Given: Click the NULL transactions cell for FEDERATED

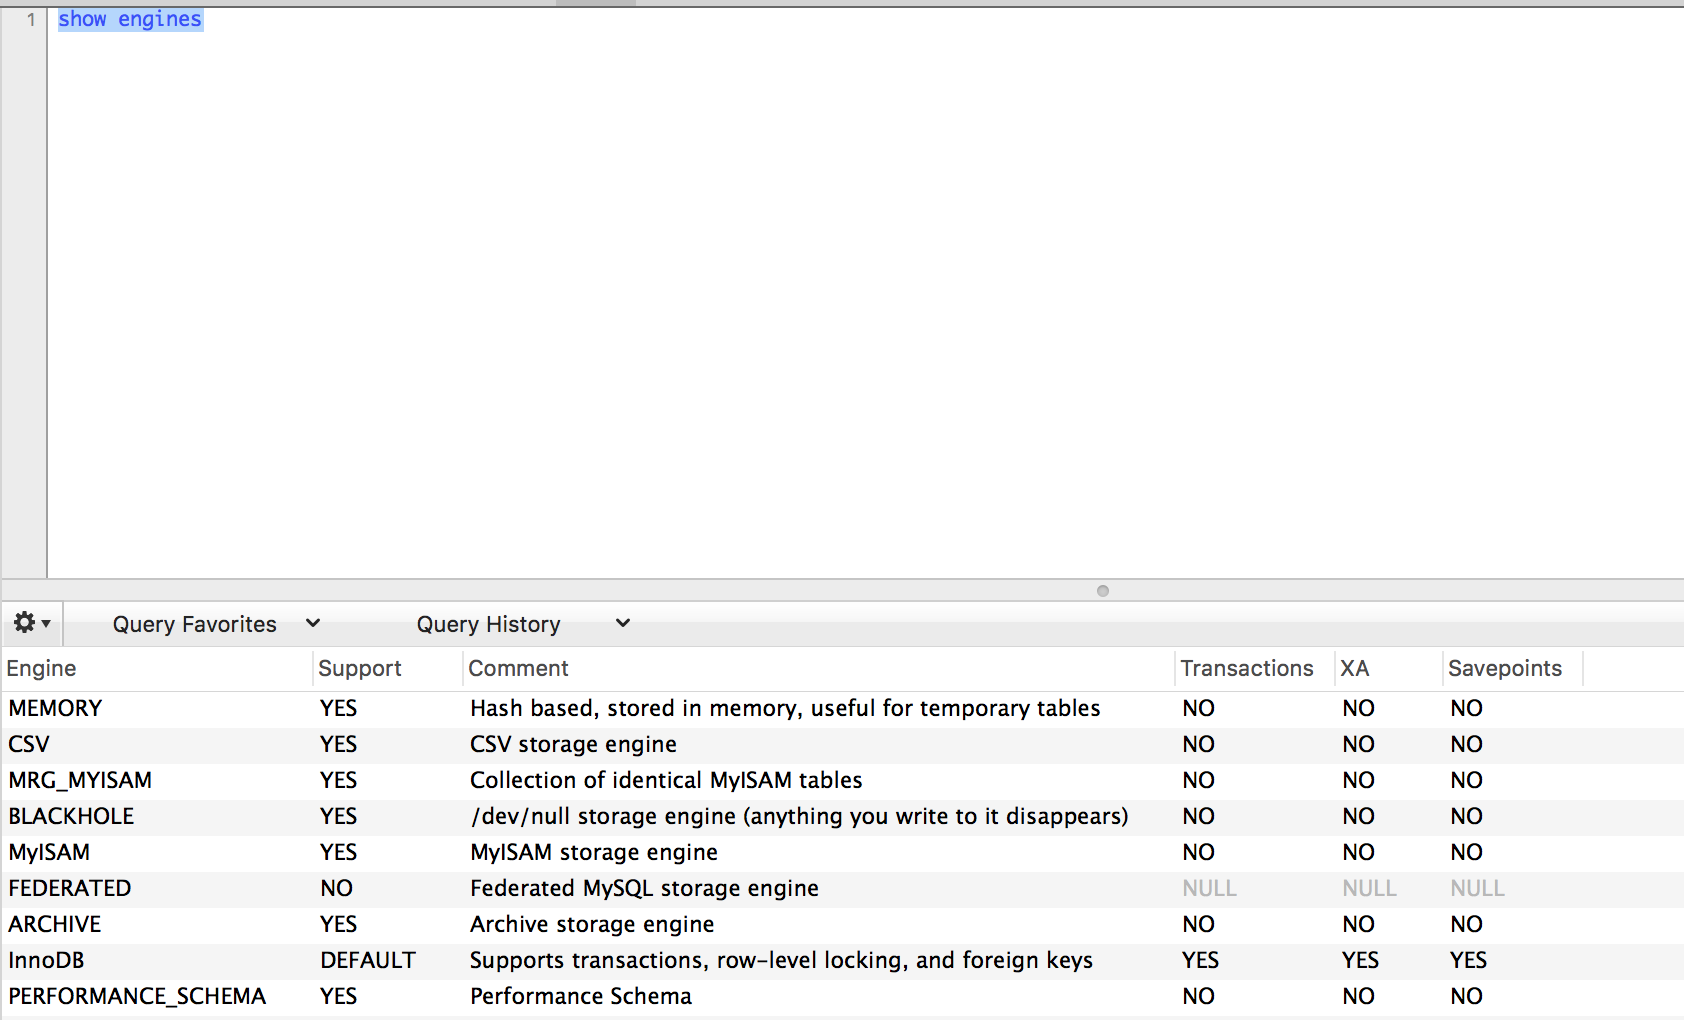Looking at the screenshot, I should pyautogui.click(x=1209, y=888).
